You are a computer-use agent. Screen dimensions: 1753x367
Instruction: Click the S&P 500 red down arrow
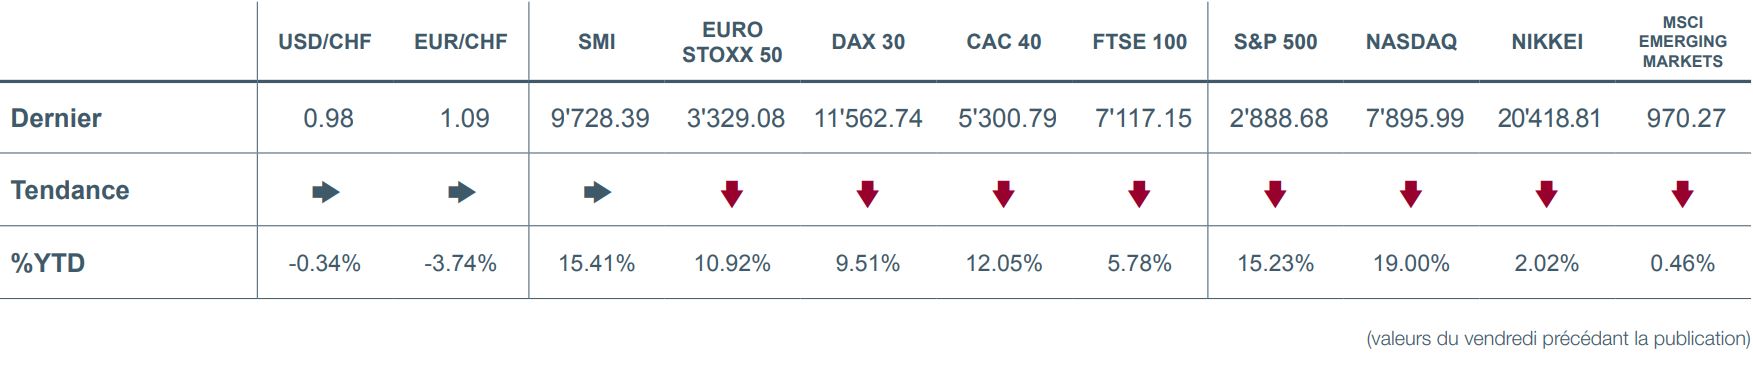[1275, 193]
